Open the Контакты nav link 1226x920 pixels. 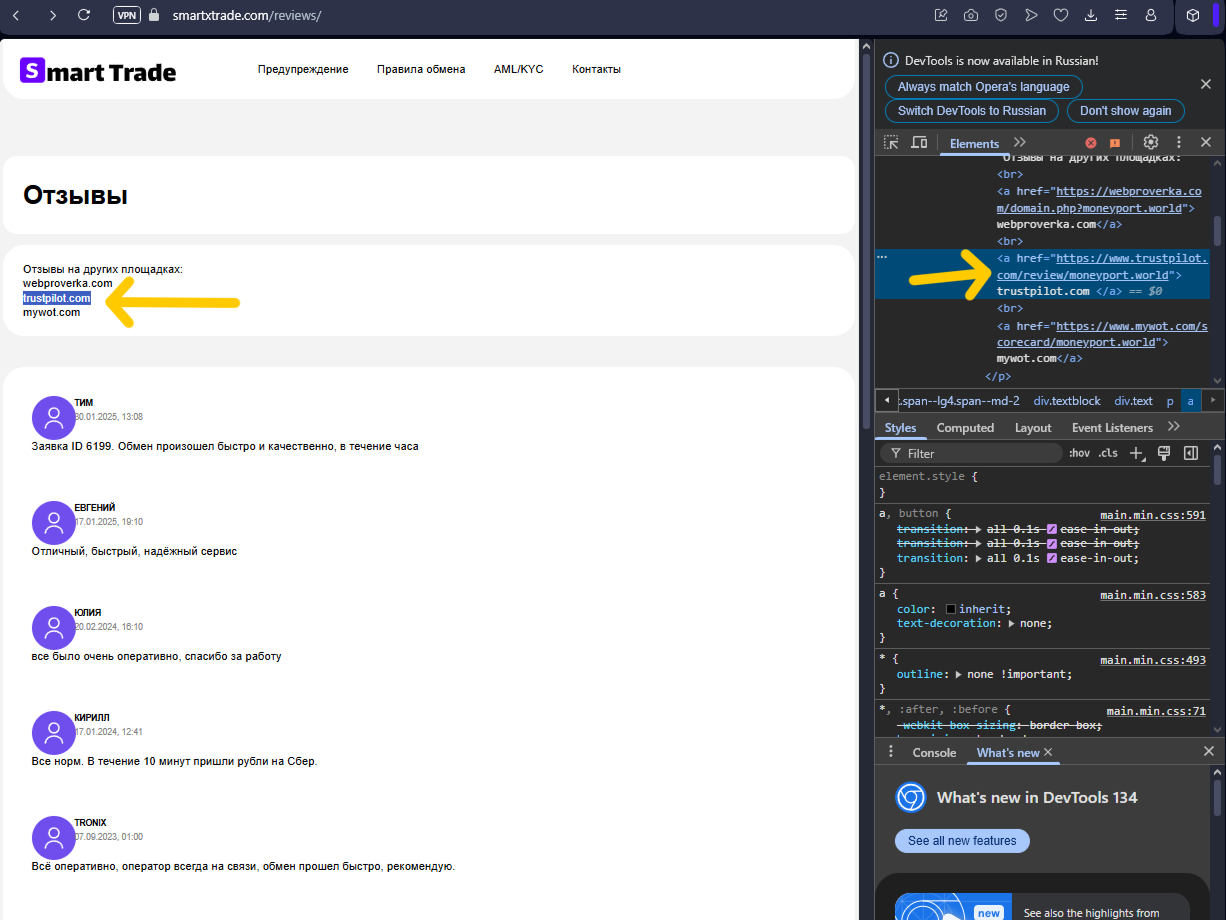click(x=596, y=69)
